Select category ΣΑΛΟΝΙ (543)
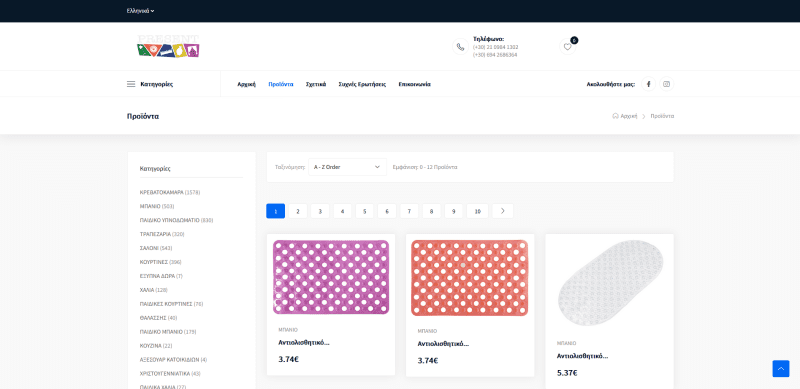 pos(156,248)
